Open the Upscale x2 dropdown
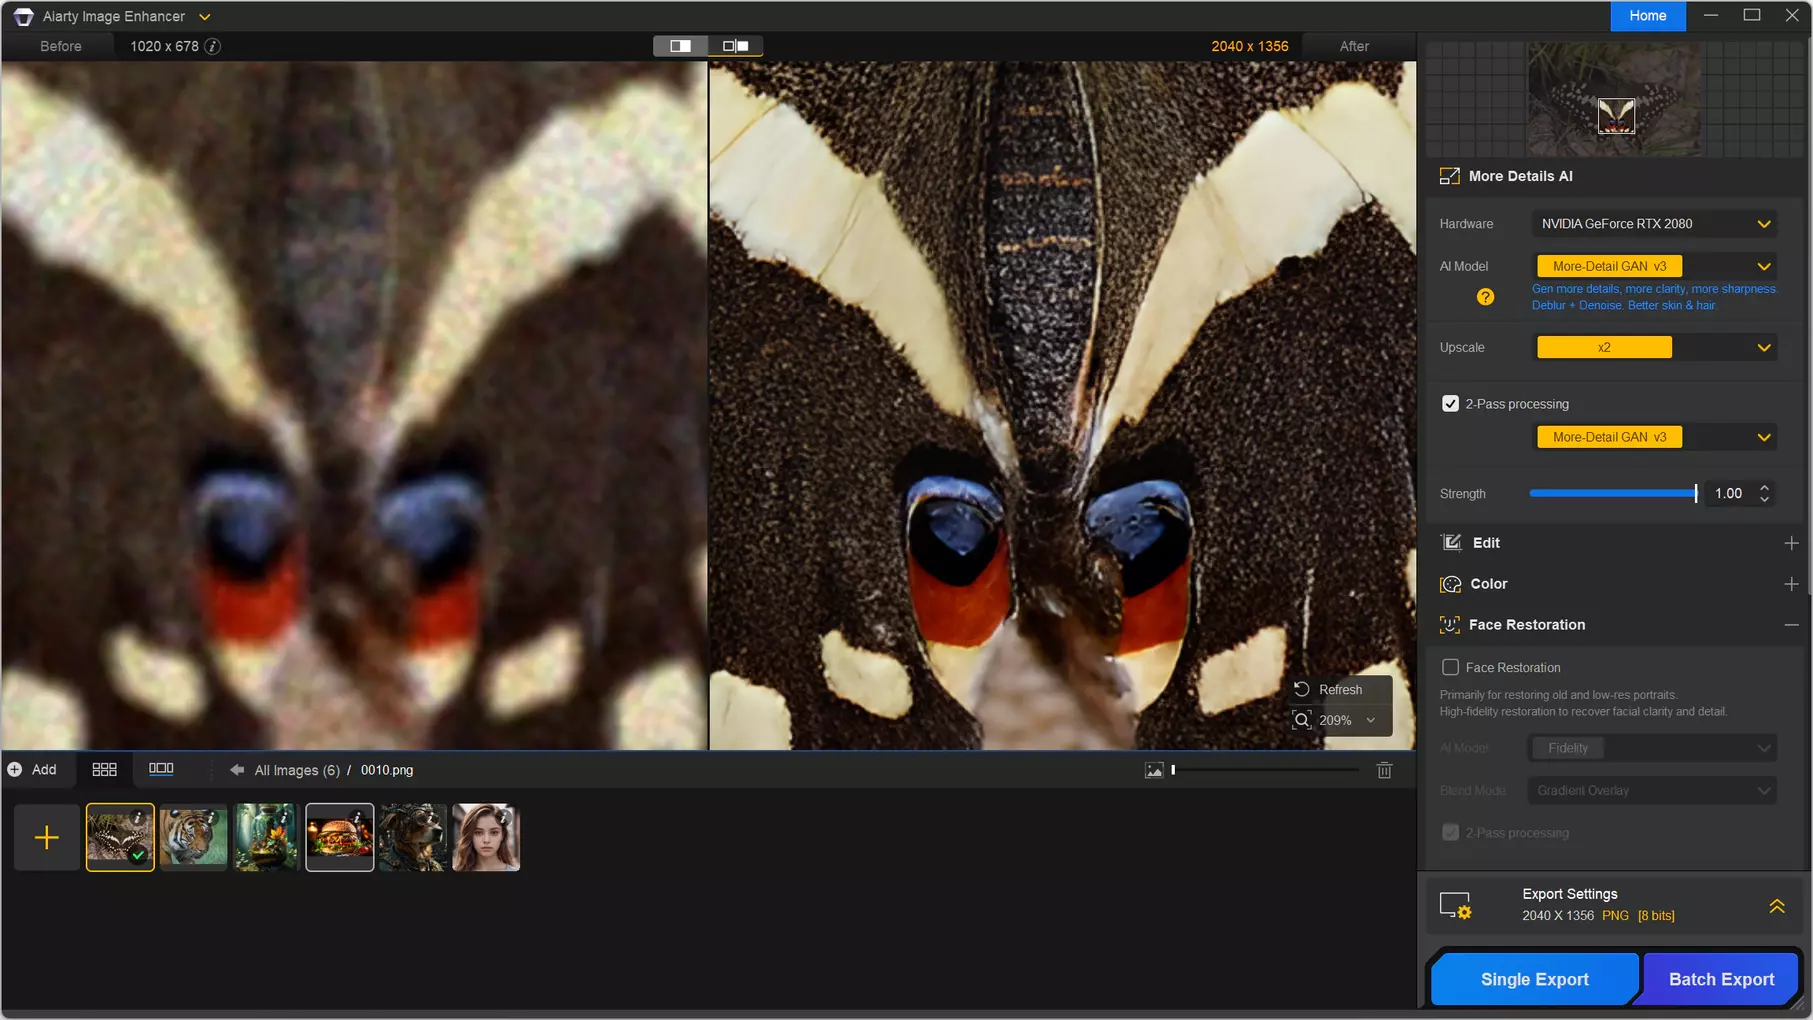Image resolution: width=1813 pixels, height=1020 pixels. (1654, 347)
